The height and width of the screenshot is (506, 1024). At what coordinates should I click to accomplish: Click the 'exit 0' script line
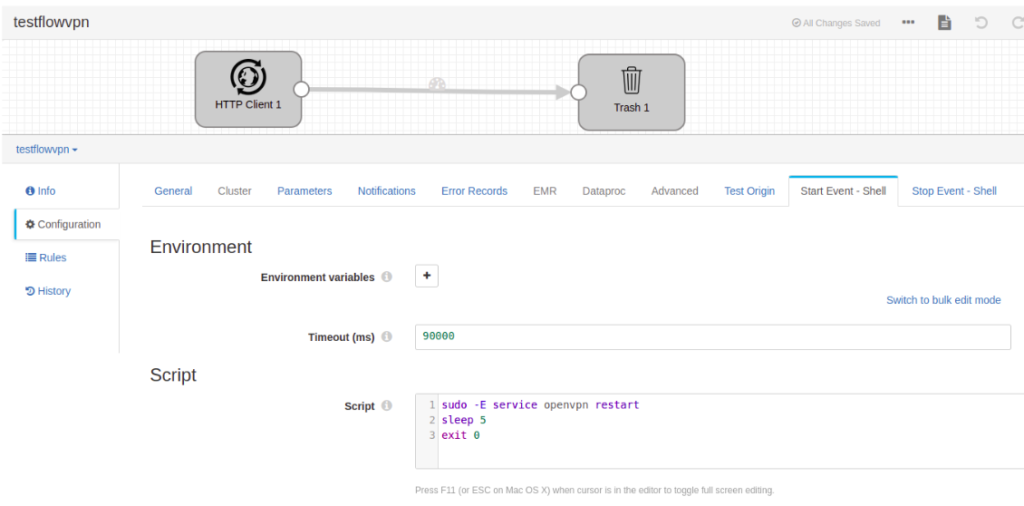(460, 435)
